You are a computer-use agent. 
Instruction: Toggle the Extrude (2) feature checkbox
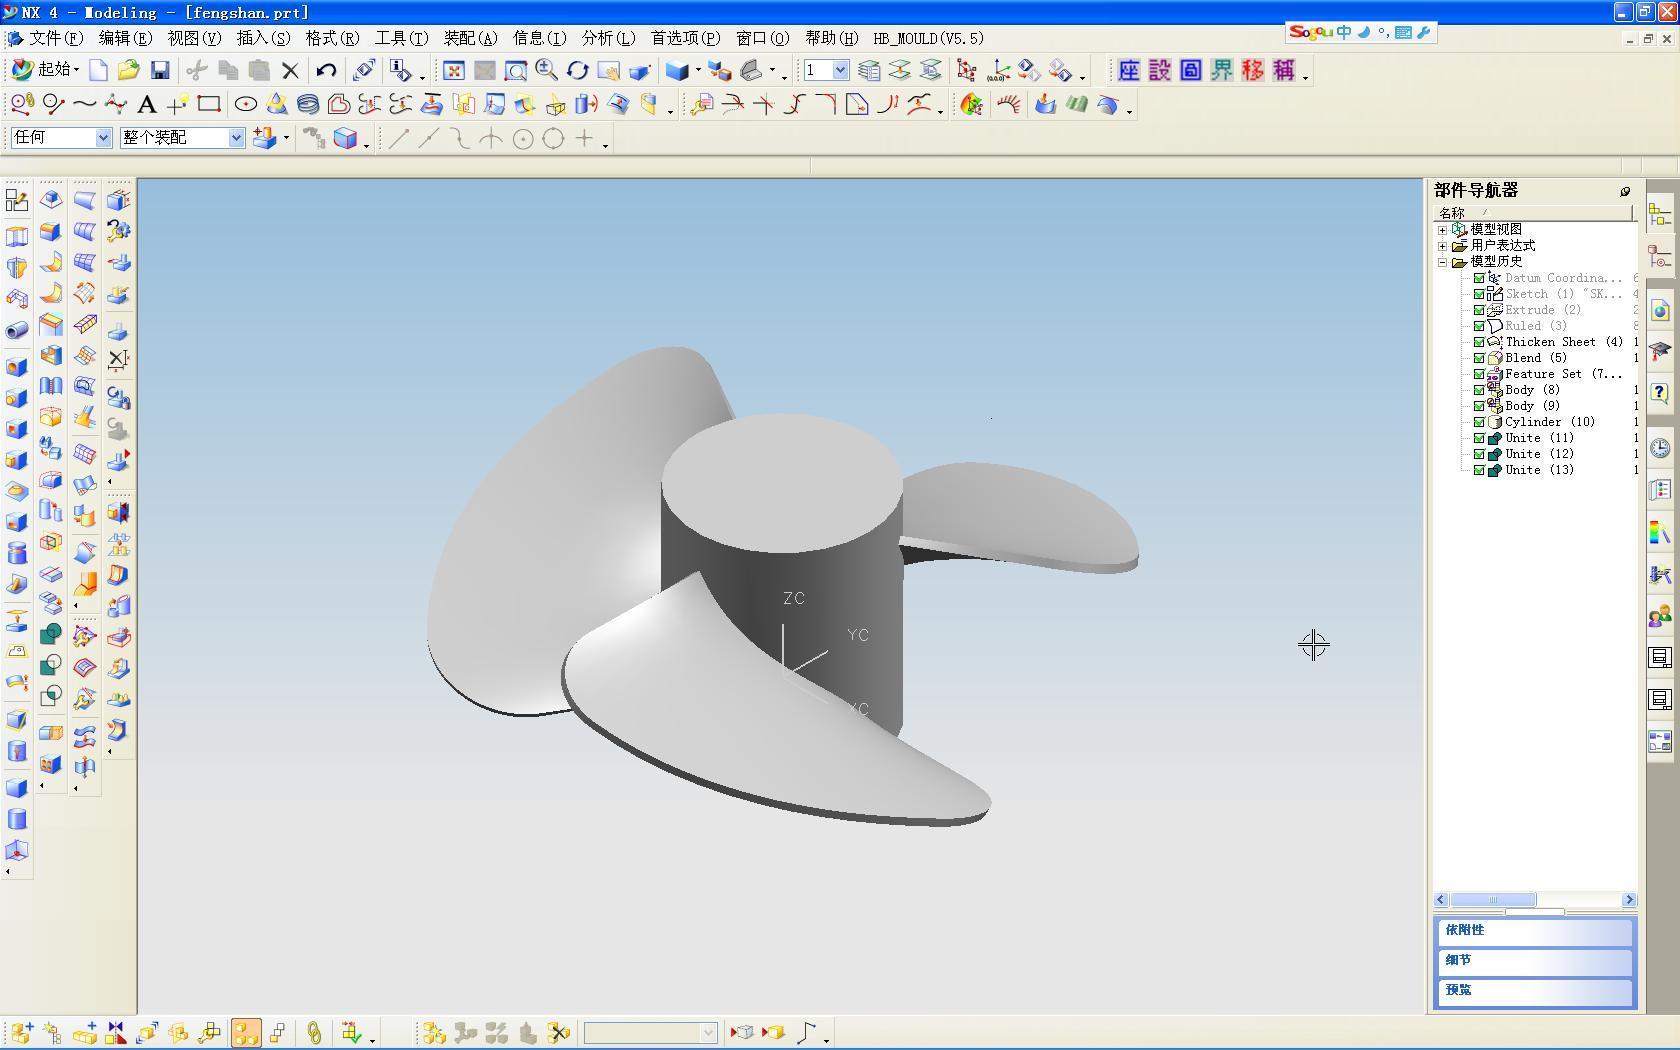pyautogui.click(x=1479, y=310)
